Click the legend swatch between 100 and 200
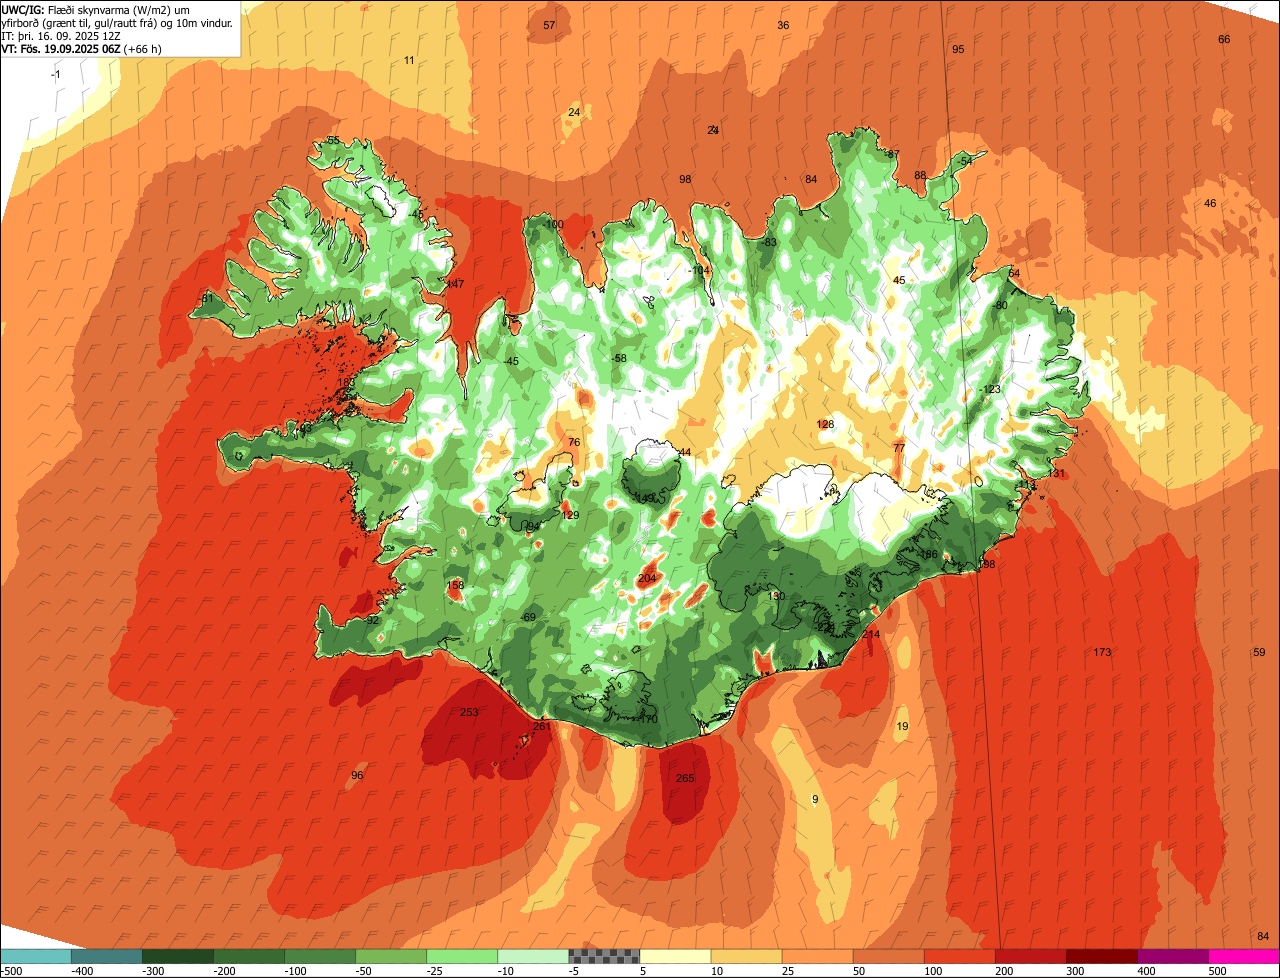The width and height of the screenshot is (1280, 978). pos(959,956)
